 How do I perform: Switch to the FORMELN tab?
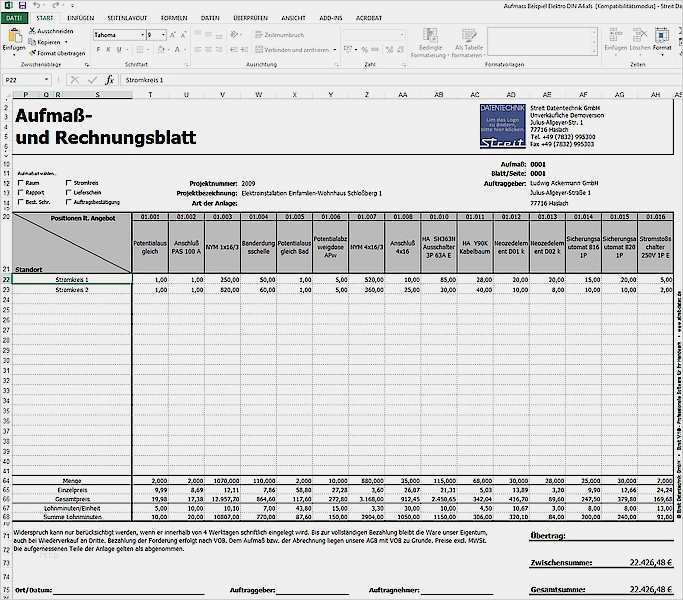[x=173, y=18]
